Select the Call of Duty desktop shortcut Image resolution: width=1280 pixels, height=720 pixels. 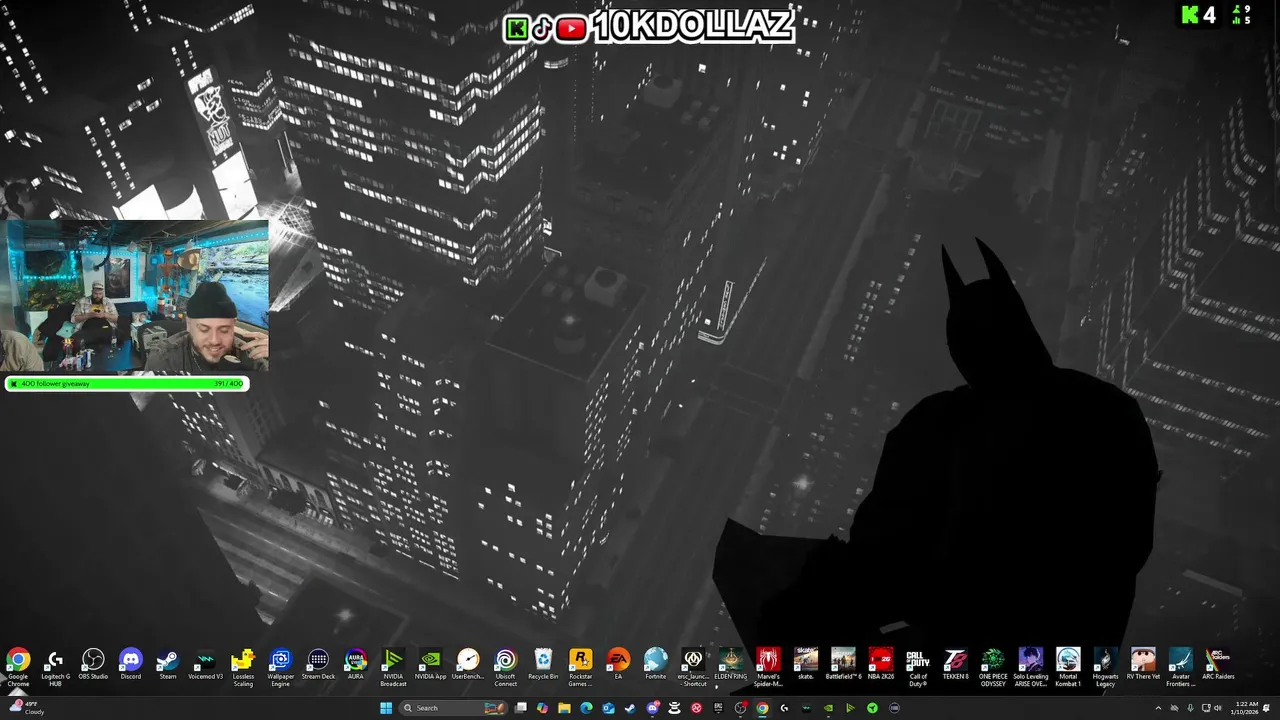point(918,664)
